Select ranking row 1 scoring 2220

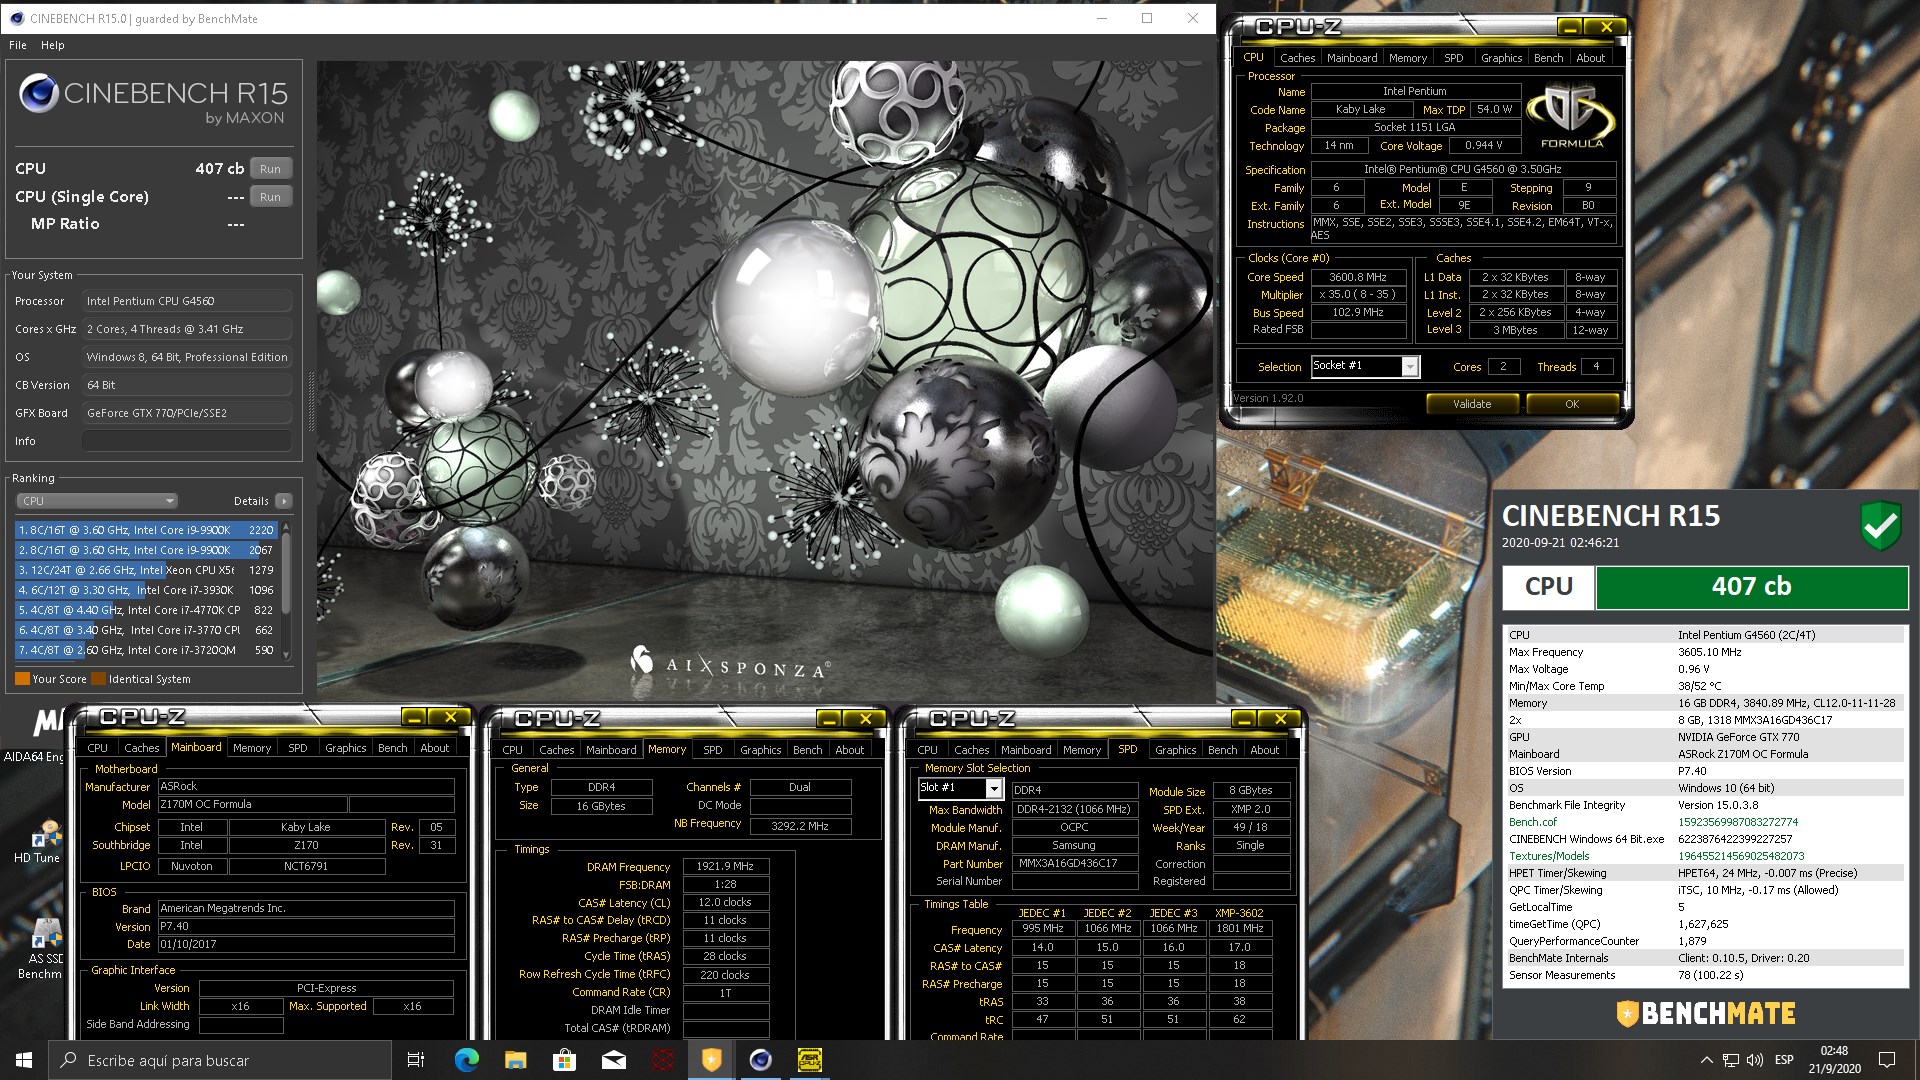pyautogui.click(x=146, y=530)
